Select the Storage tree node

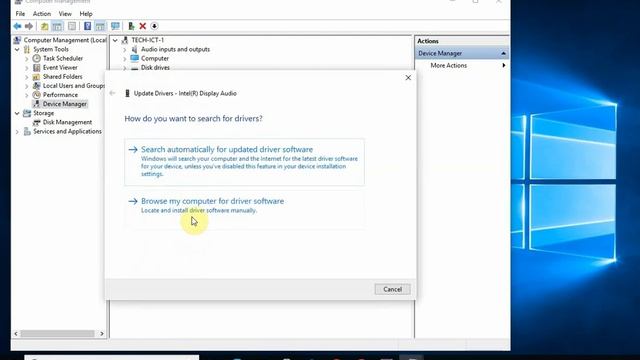point(43,113)
